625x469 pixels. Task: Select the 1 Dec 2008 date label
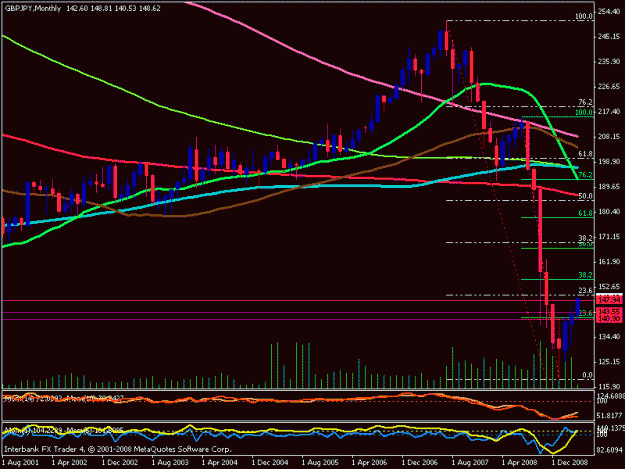tap(570, 463)
